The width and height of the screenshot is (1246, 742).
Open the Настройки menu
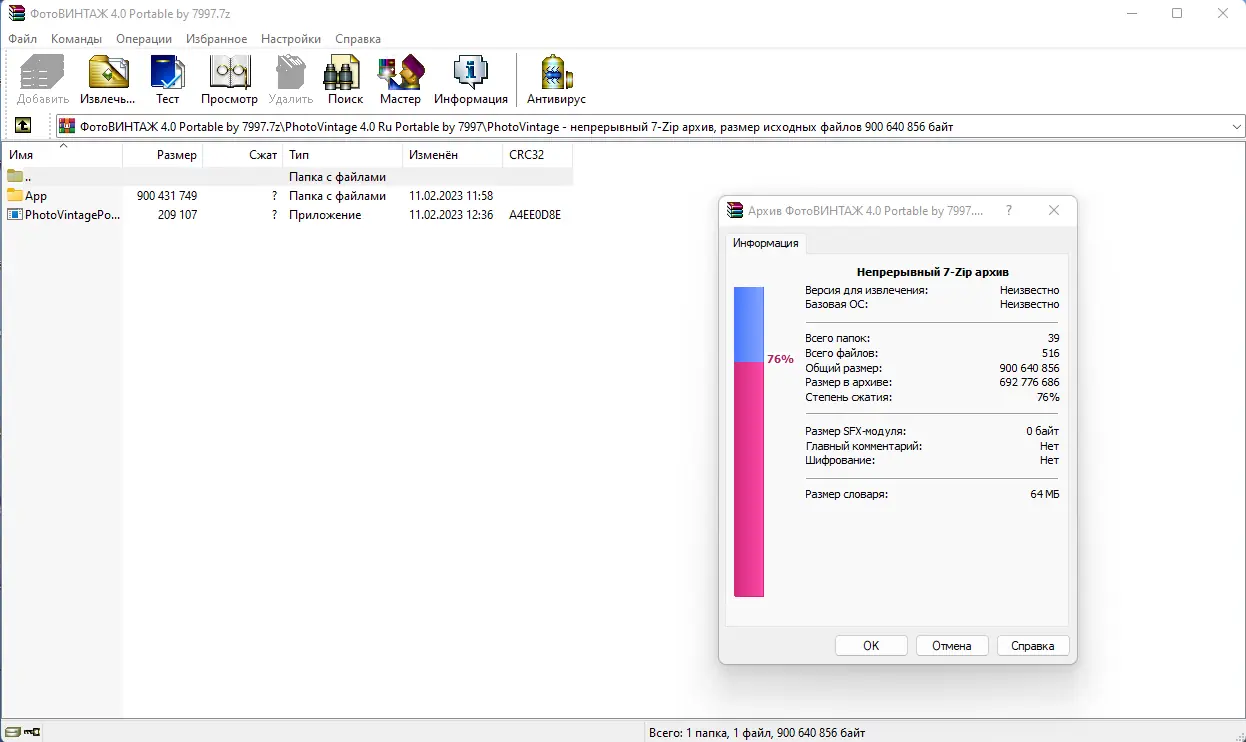291,39
